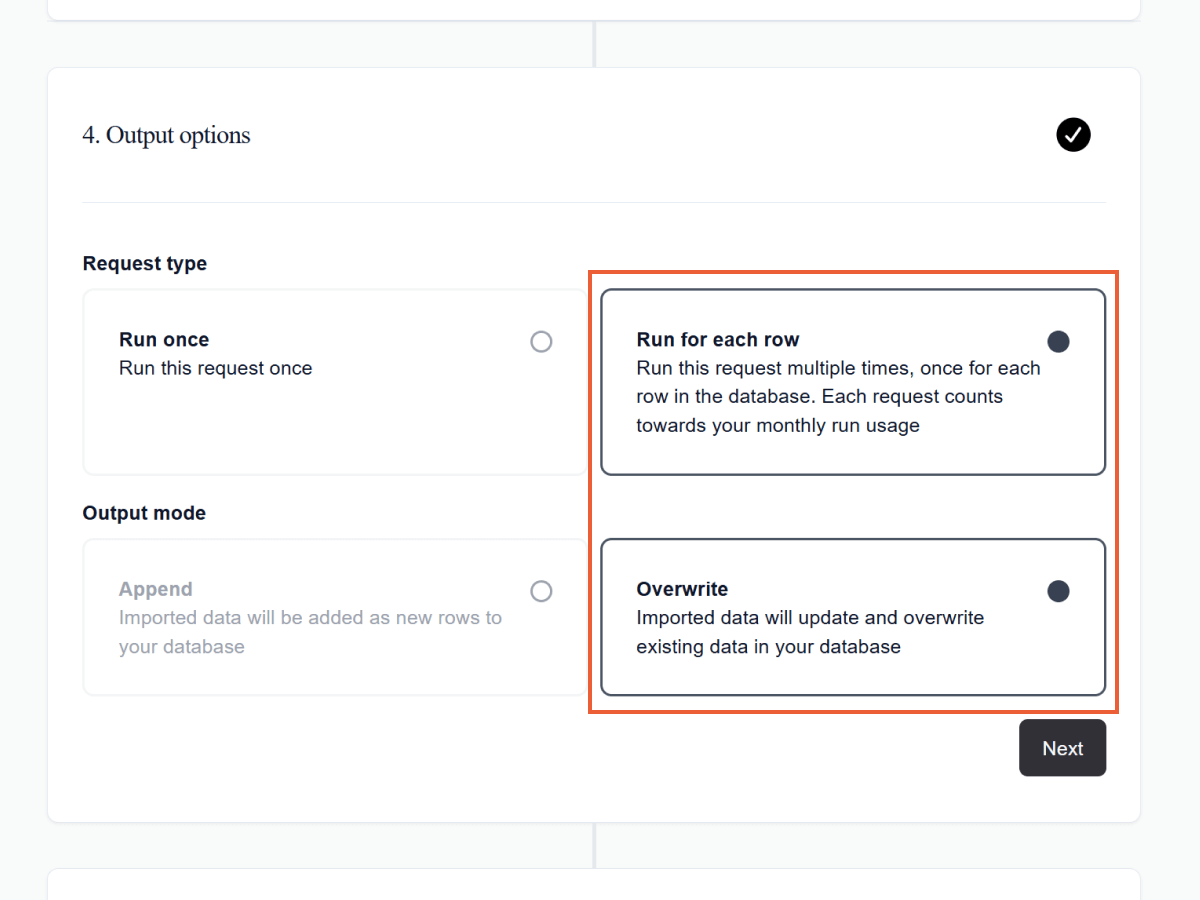
Task: Select the Run once radio button
Action: 541,342
